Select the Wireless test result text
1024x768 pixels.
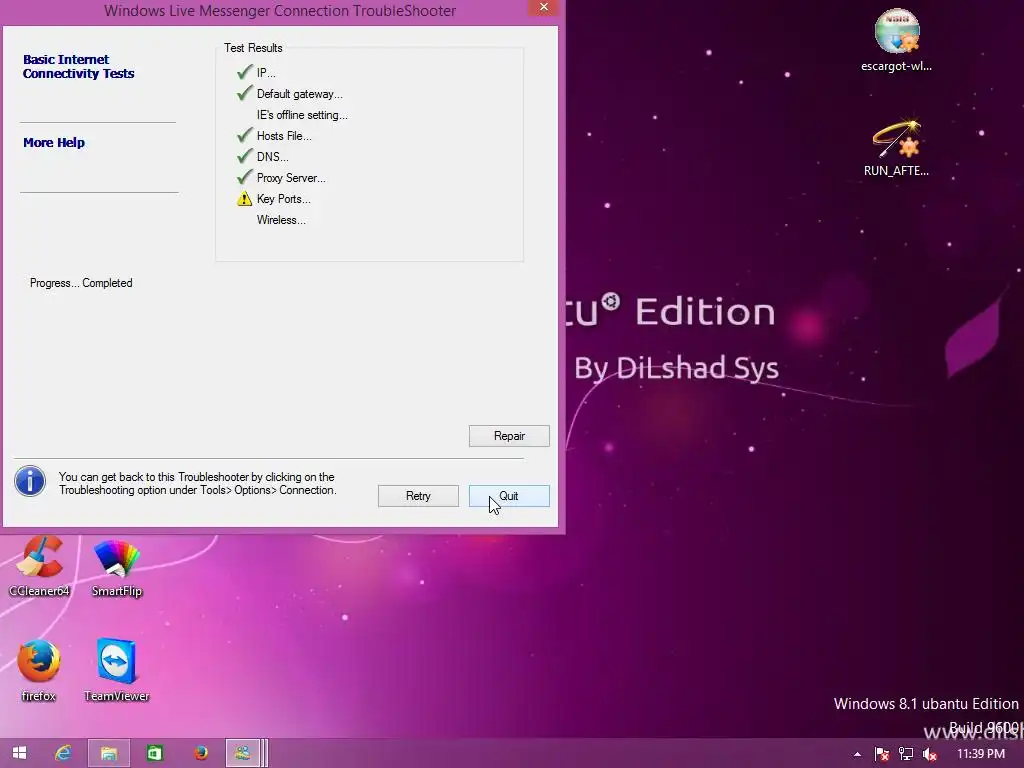click(x=281, y=220)
